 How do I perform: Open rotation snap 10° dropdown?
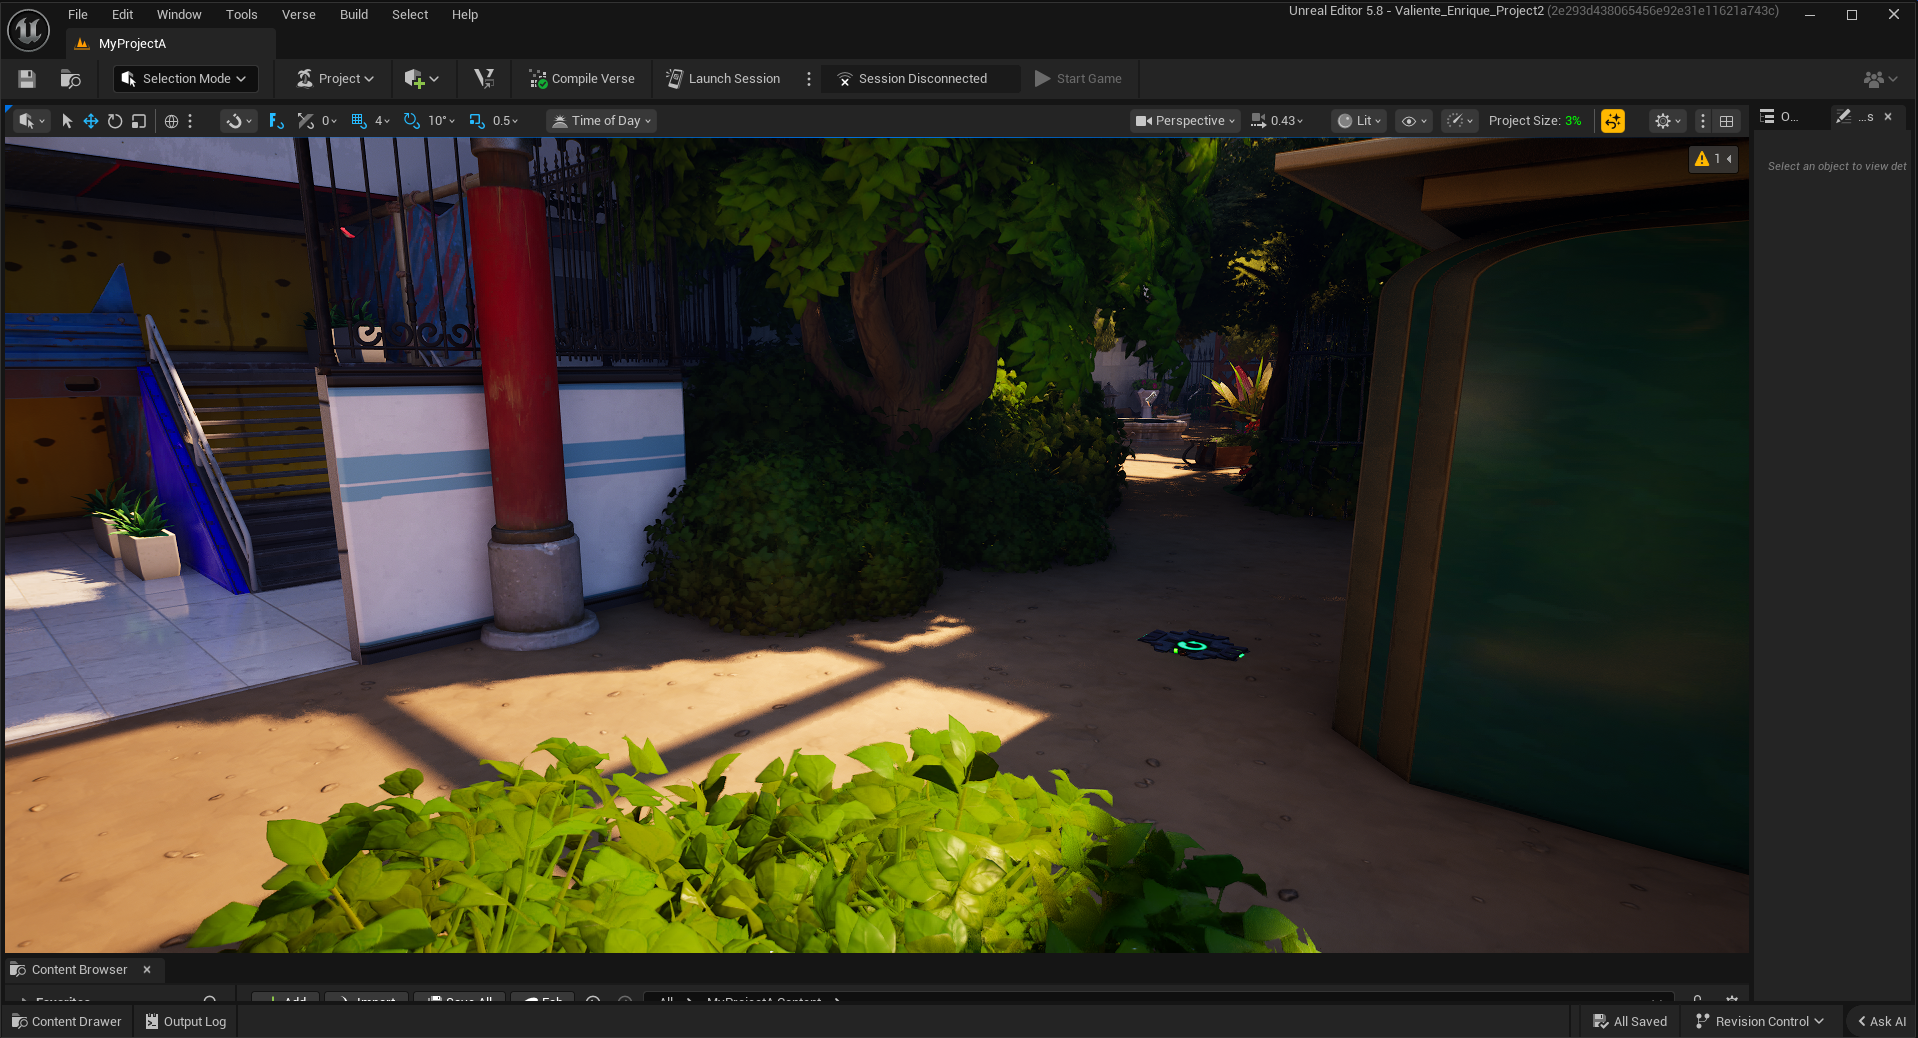point(441,121)
